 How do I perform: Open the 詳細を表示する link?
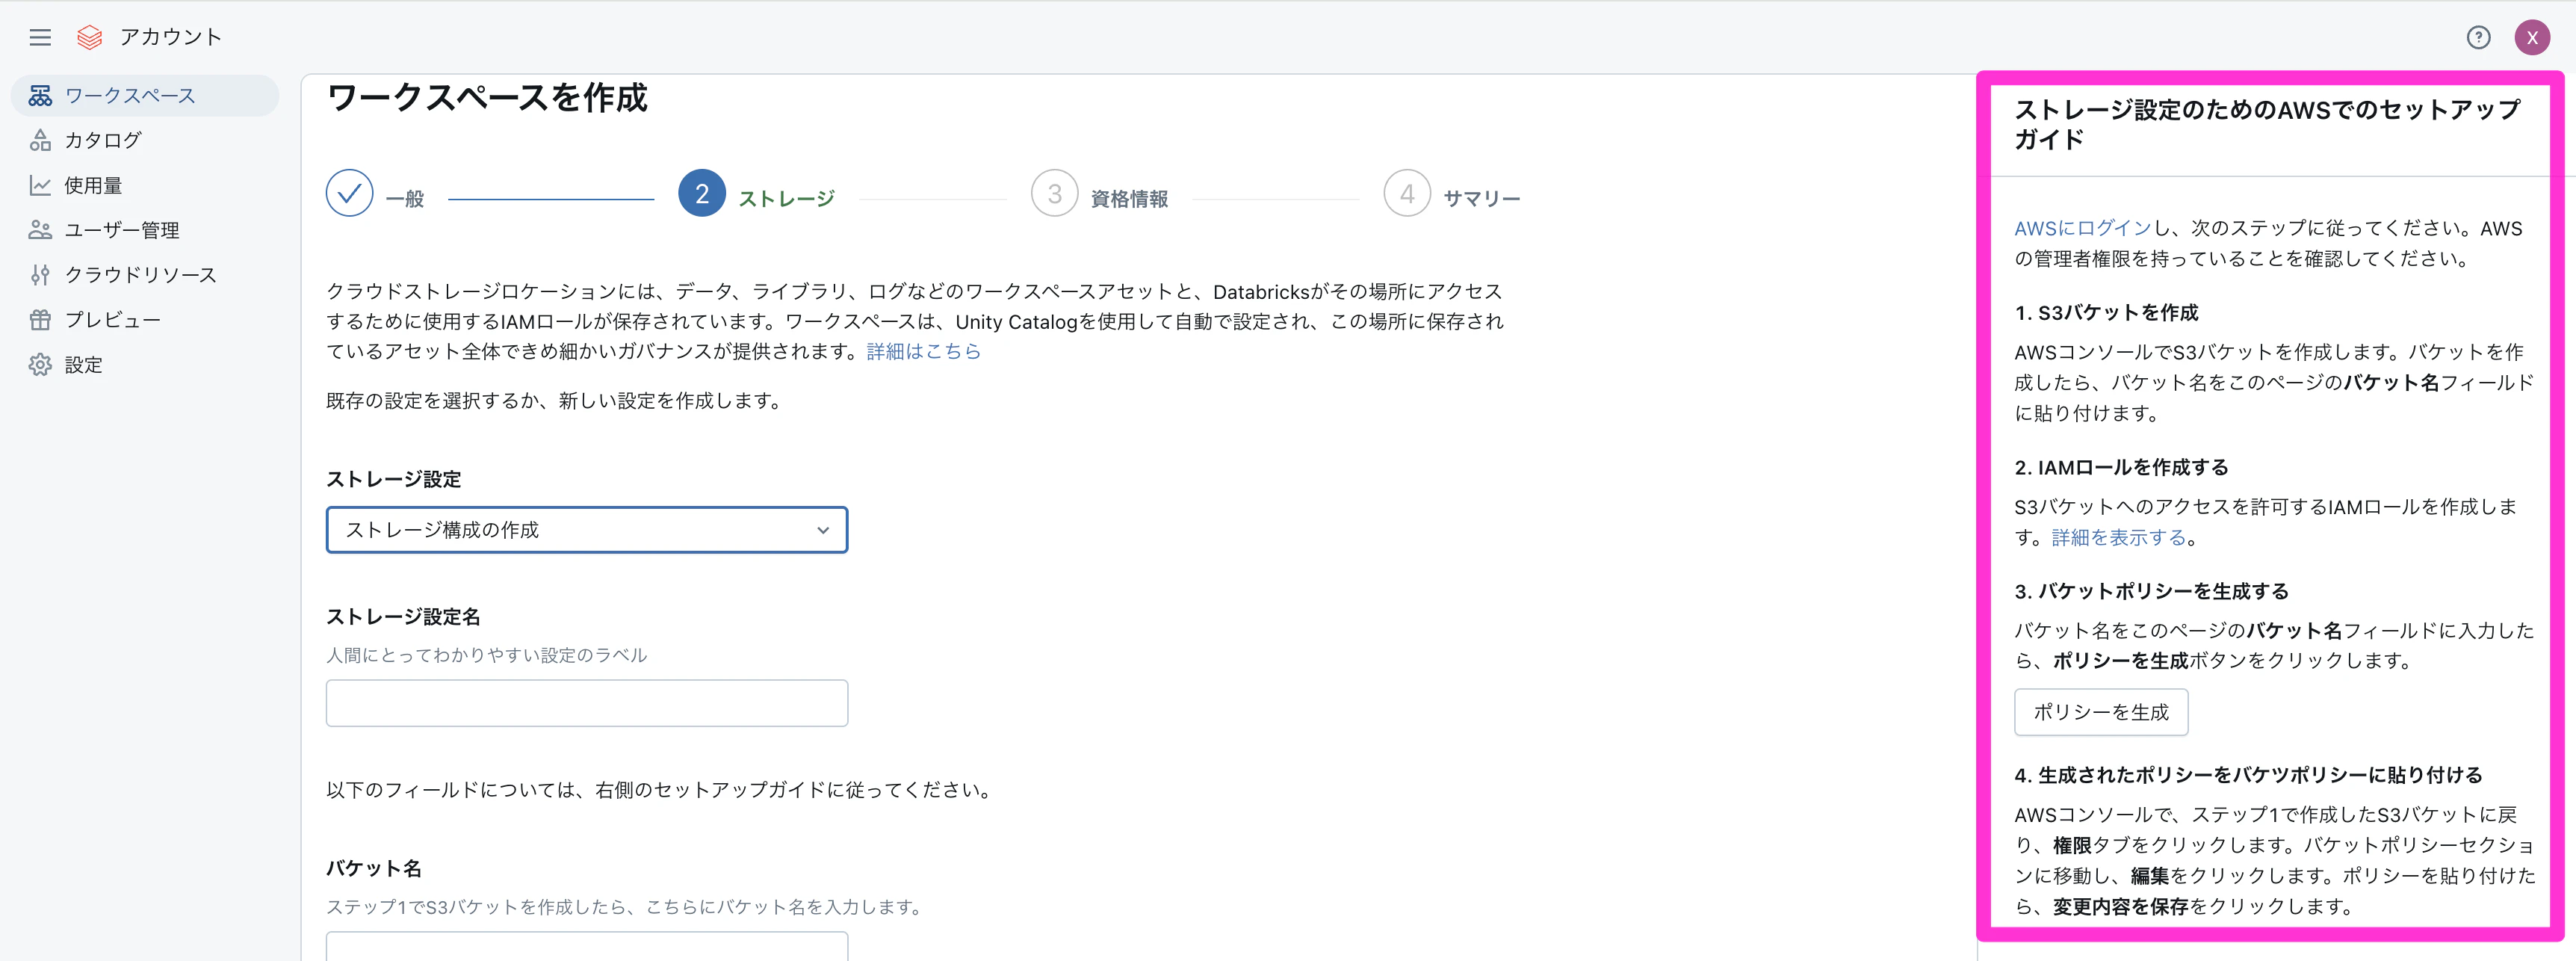(2119, 537)
